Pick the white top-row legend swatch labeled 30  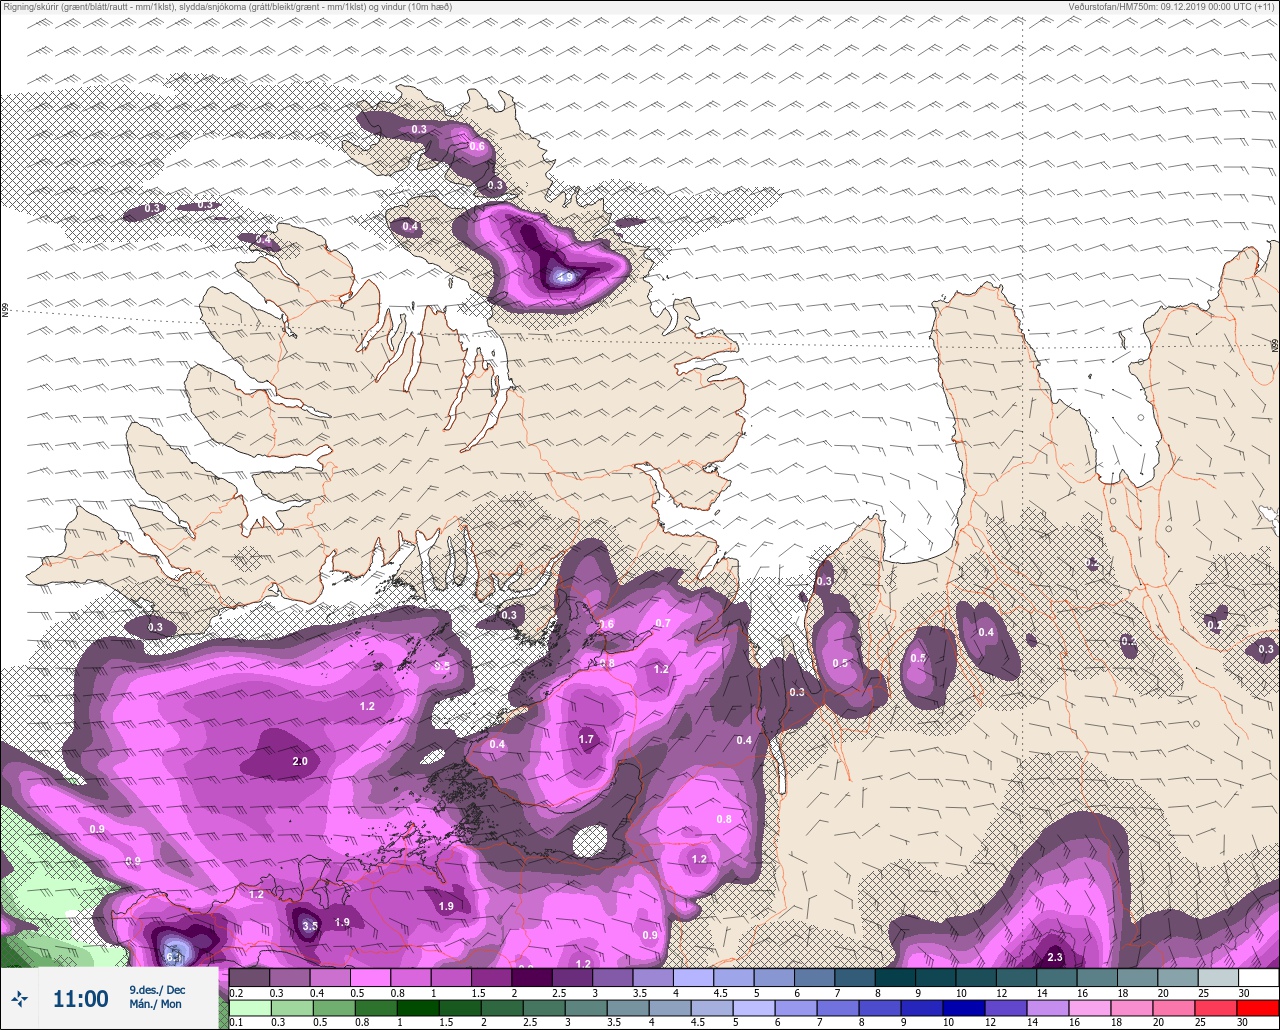click(1258, 977)
